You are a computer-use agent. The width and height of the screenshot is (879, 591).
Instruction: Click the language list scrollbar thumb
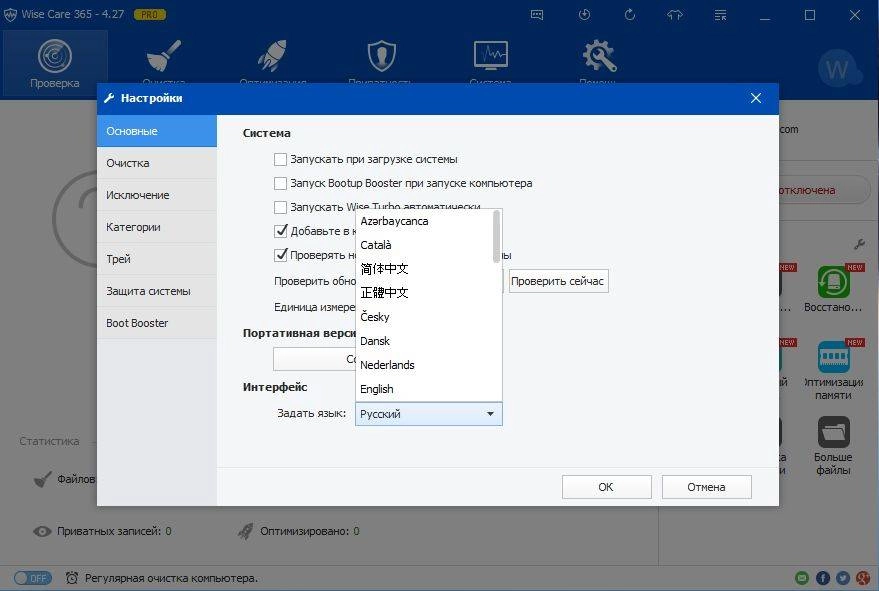pos(496,236)
